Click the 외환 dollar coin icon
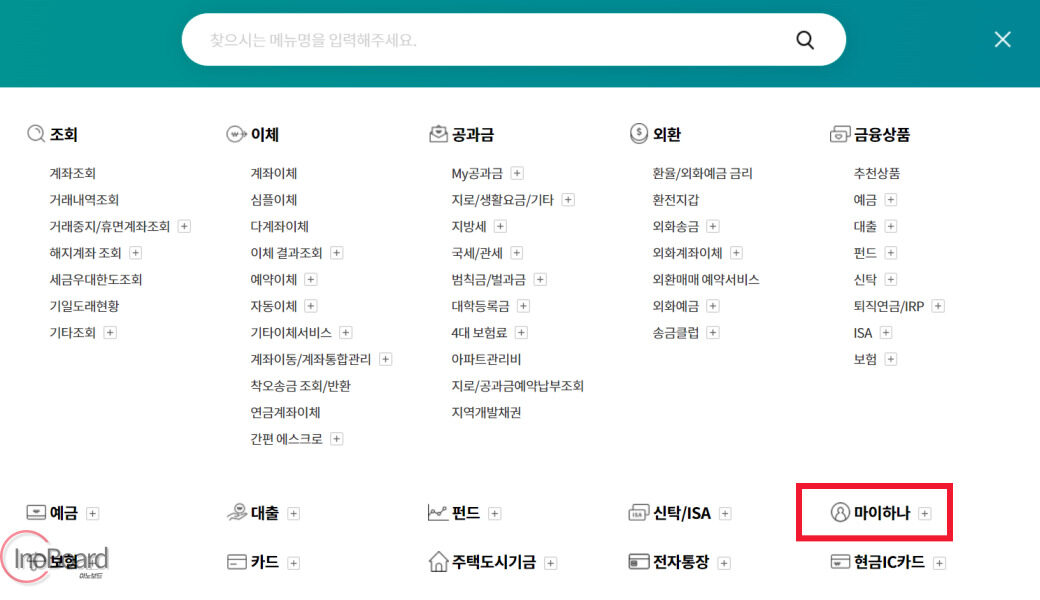The width and height of the screenshot is (1040, 600). 638,133
